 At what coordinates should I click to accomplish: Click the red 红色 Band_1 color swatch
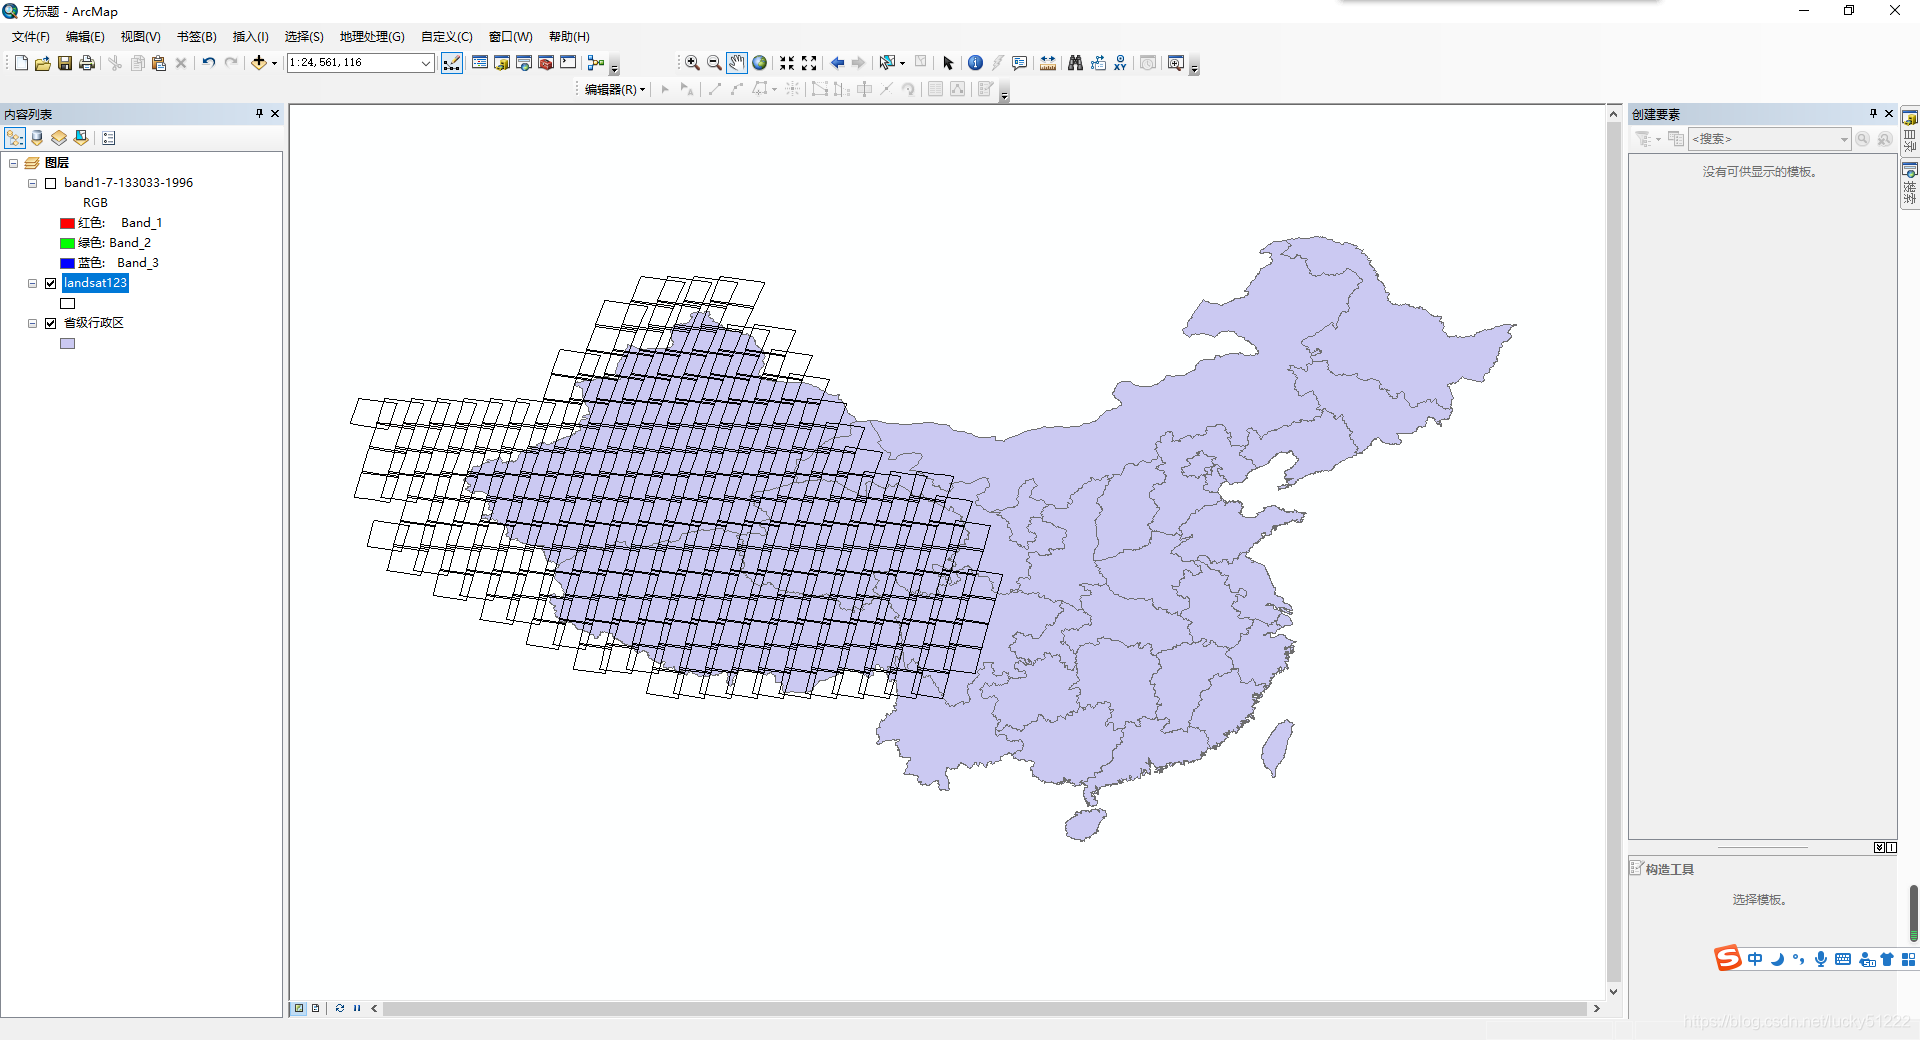[67, 223]
